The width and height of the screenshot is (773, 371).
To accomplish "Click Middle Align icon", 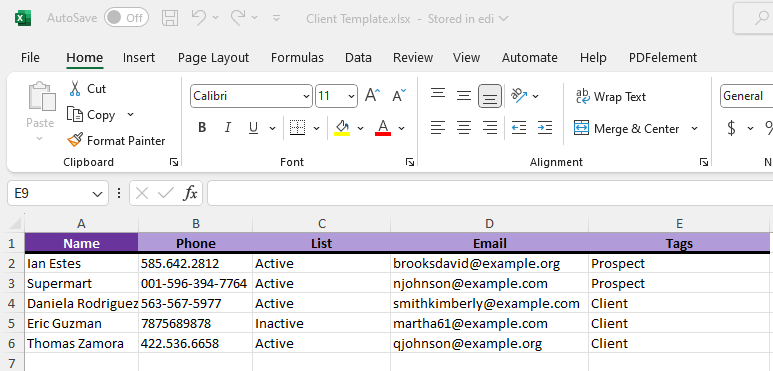I will [x=463, y=96].
